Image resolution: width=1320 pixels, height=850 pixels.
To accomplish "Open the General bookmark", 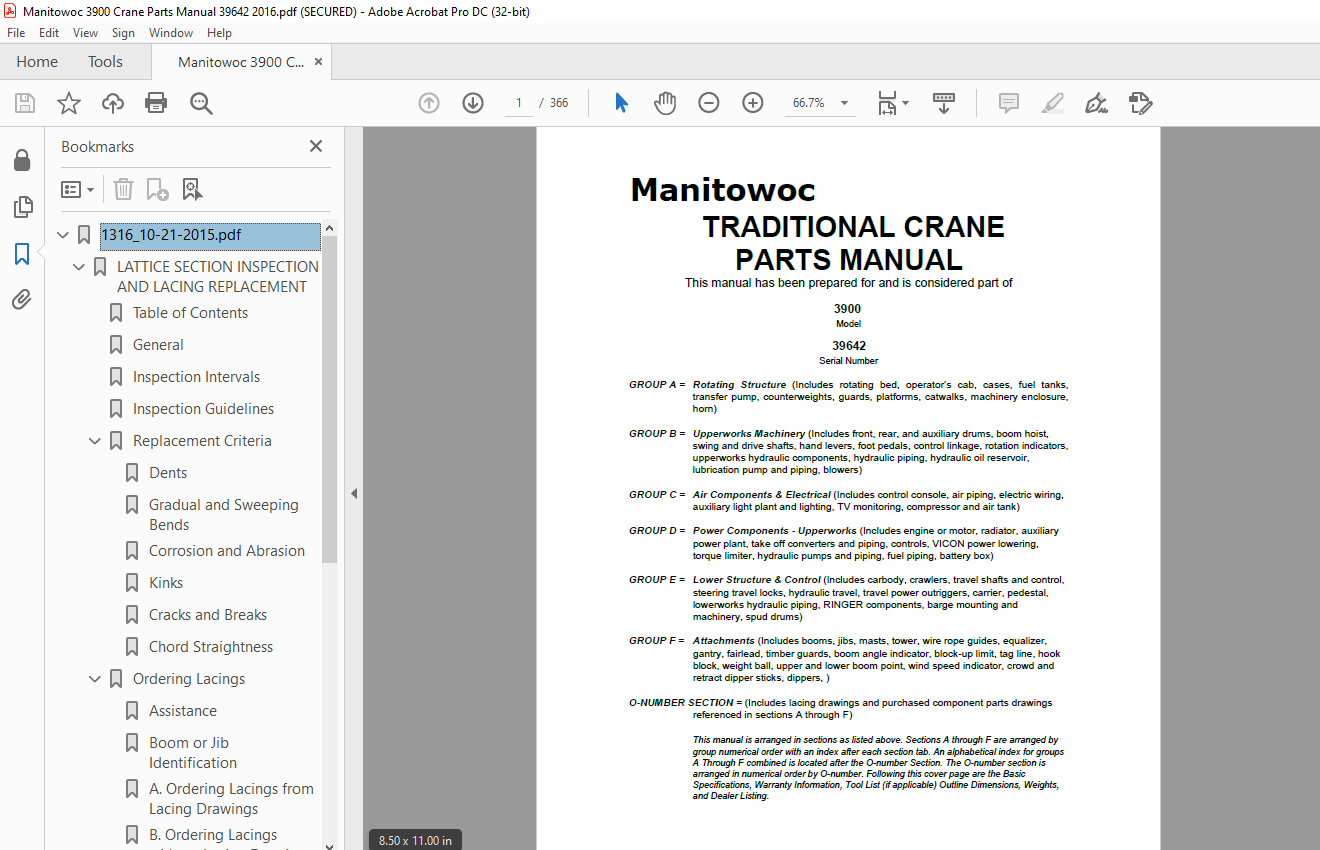I will (x=158, y=345).
